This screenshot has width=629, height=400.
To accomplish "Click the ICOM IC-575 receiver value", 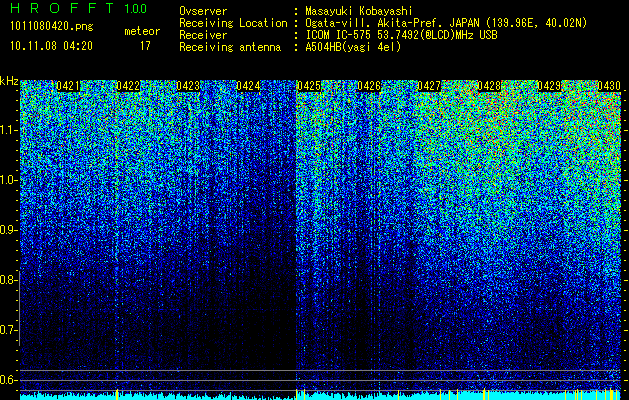I will point(401,35).
